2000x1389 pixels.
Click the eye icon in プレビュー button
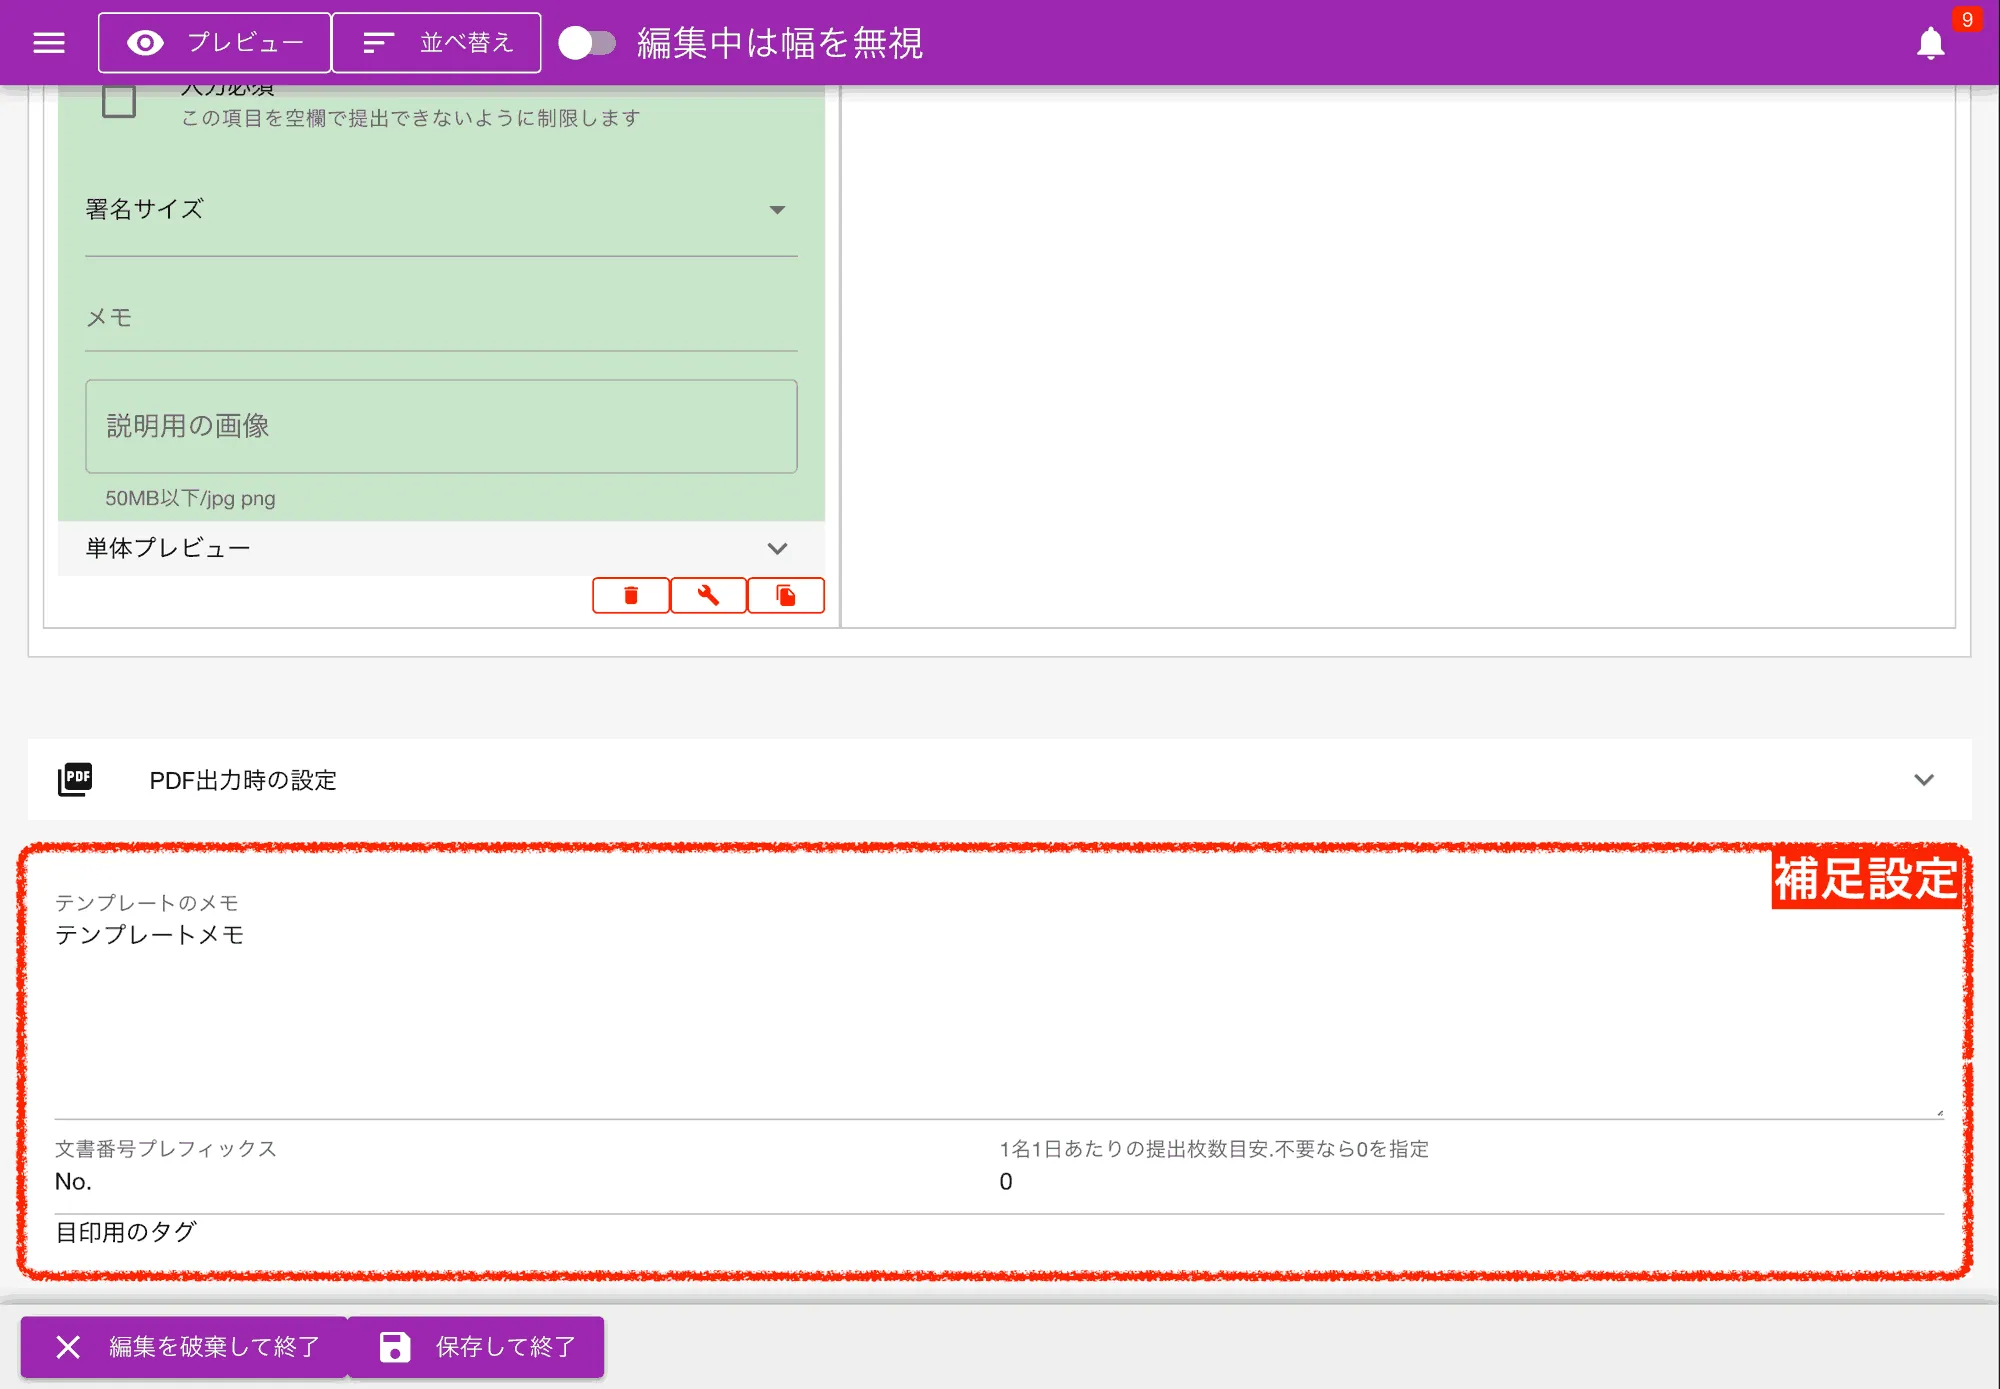pyautogui.click(x=145, y=43)
